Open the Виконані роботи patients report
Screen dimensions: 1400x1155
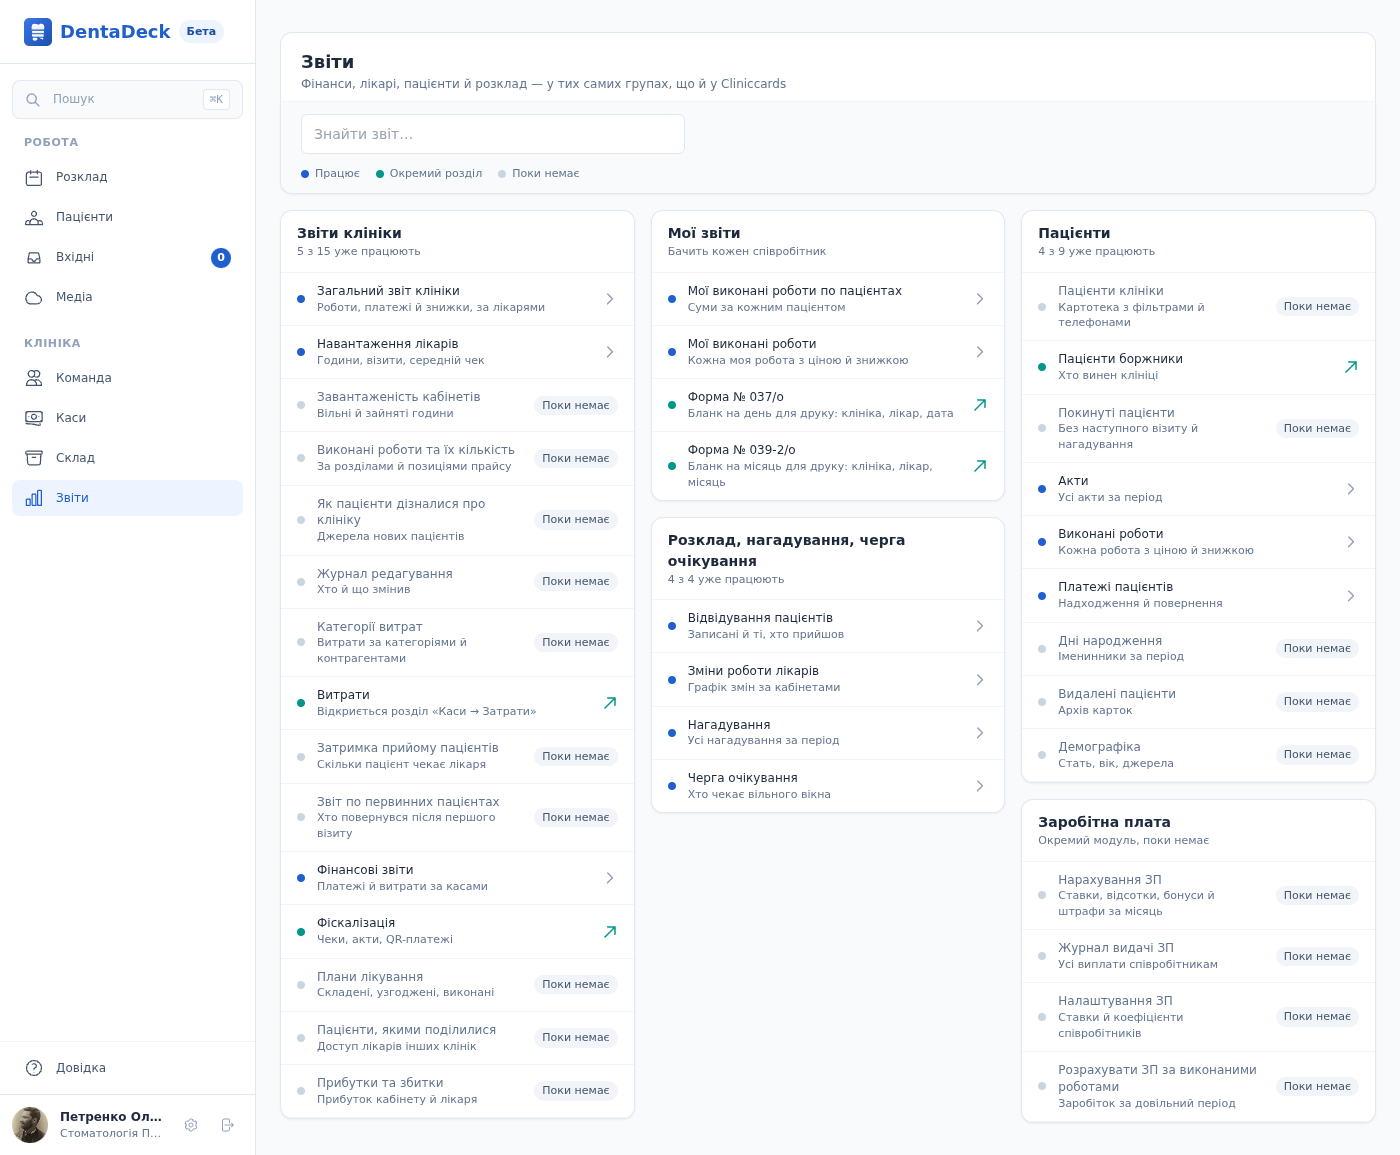[1198, 542]
